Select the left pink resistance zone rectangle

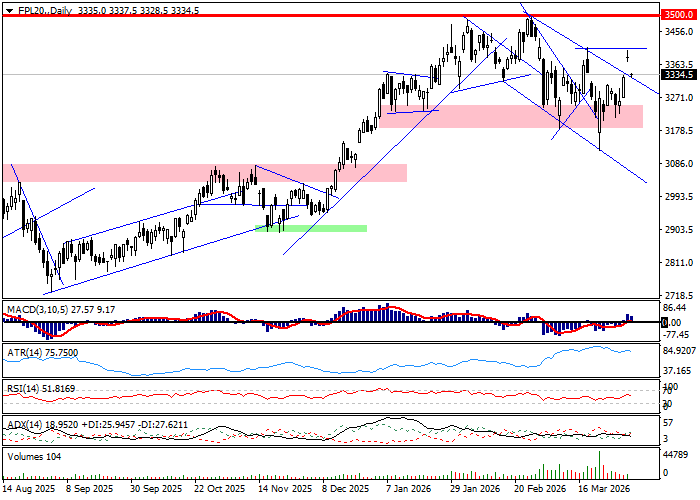205,173
